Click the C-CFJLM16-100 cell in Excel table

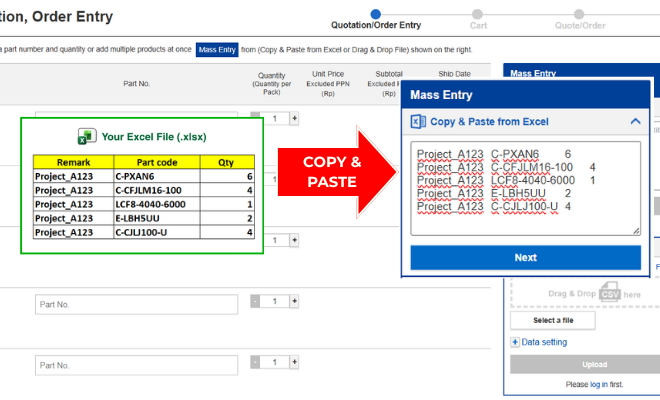157,190
